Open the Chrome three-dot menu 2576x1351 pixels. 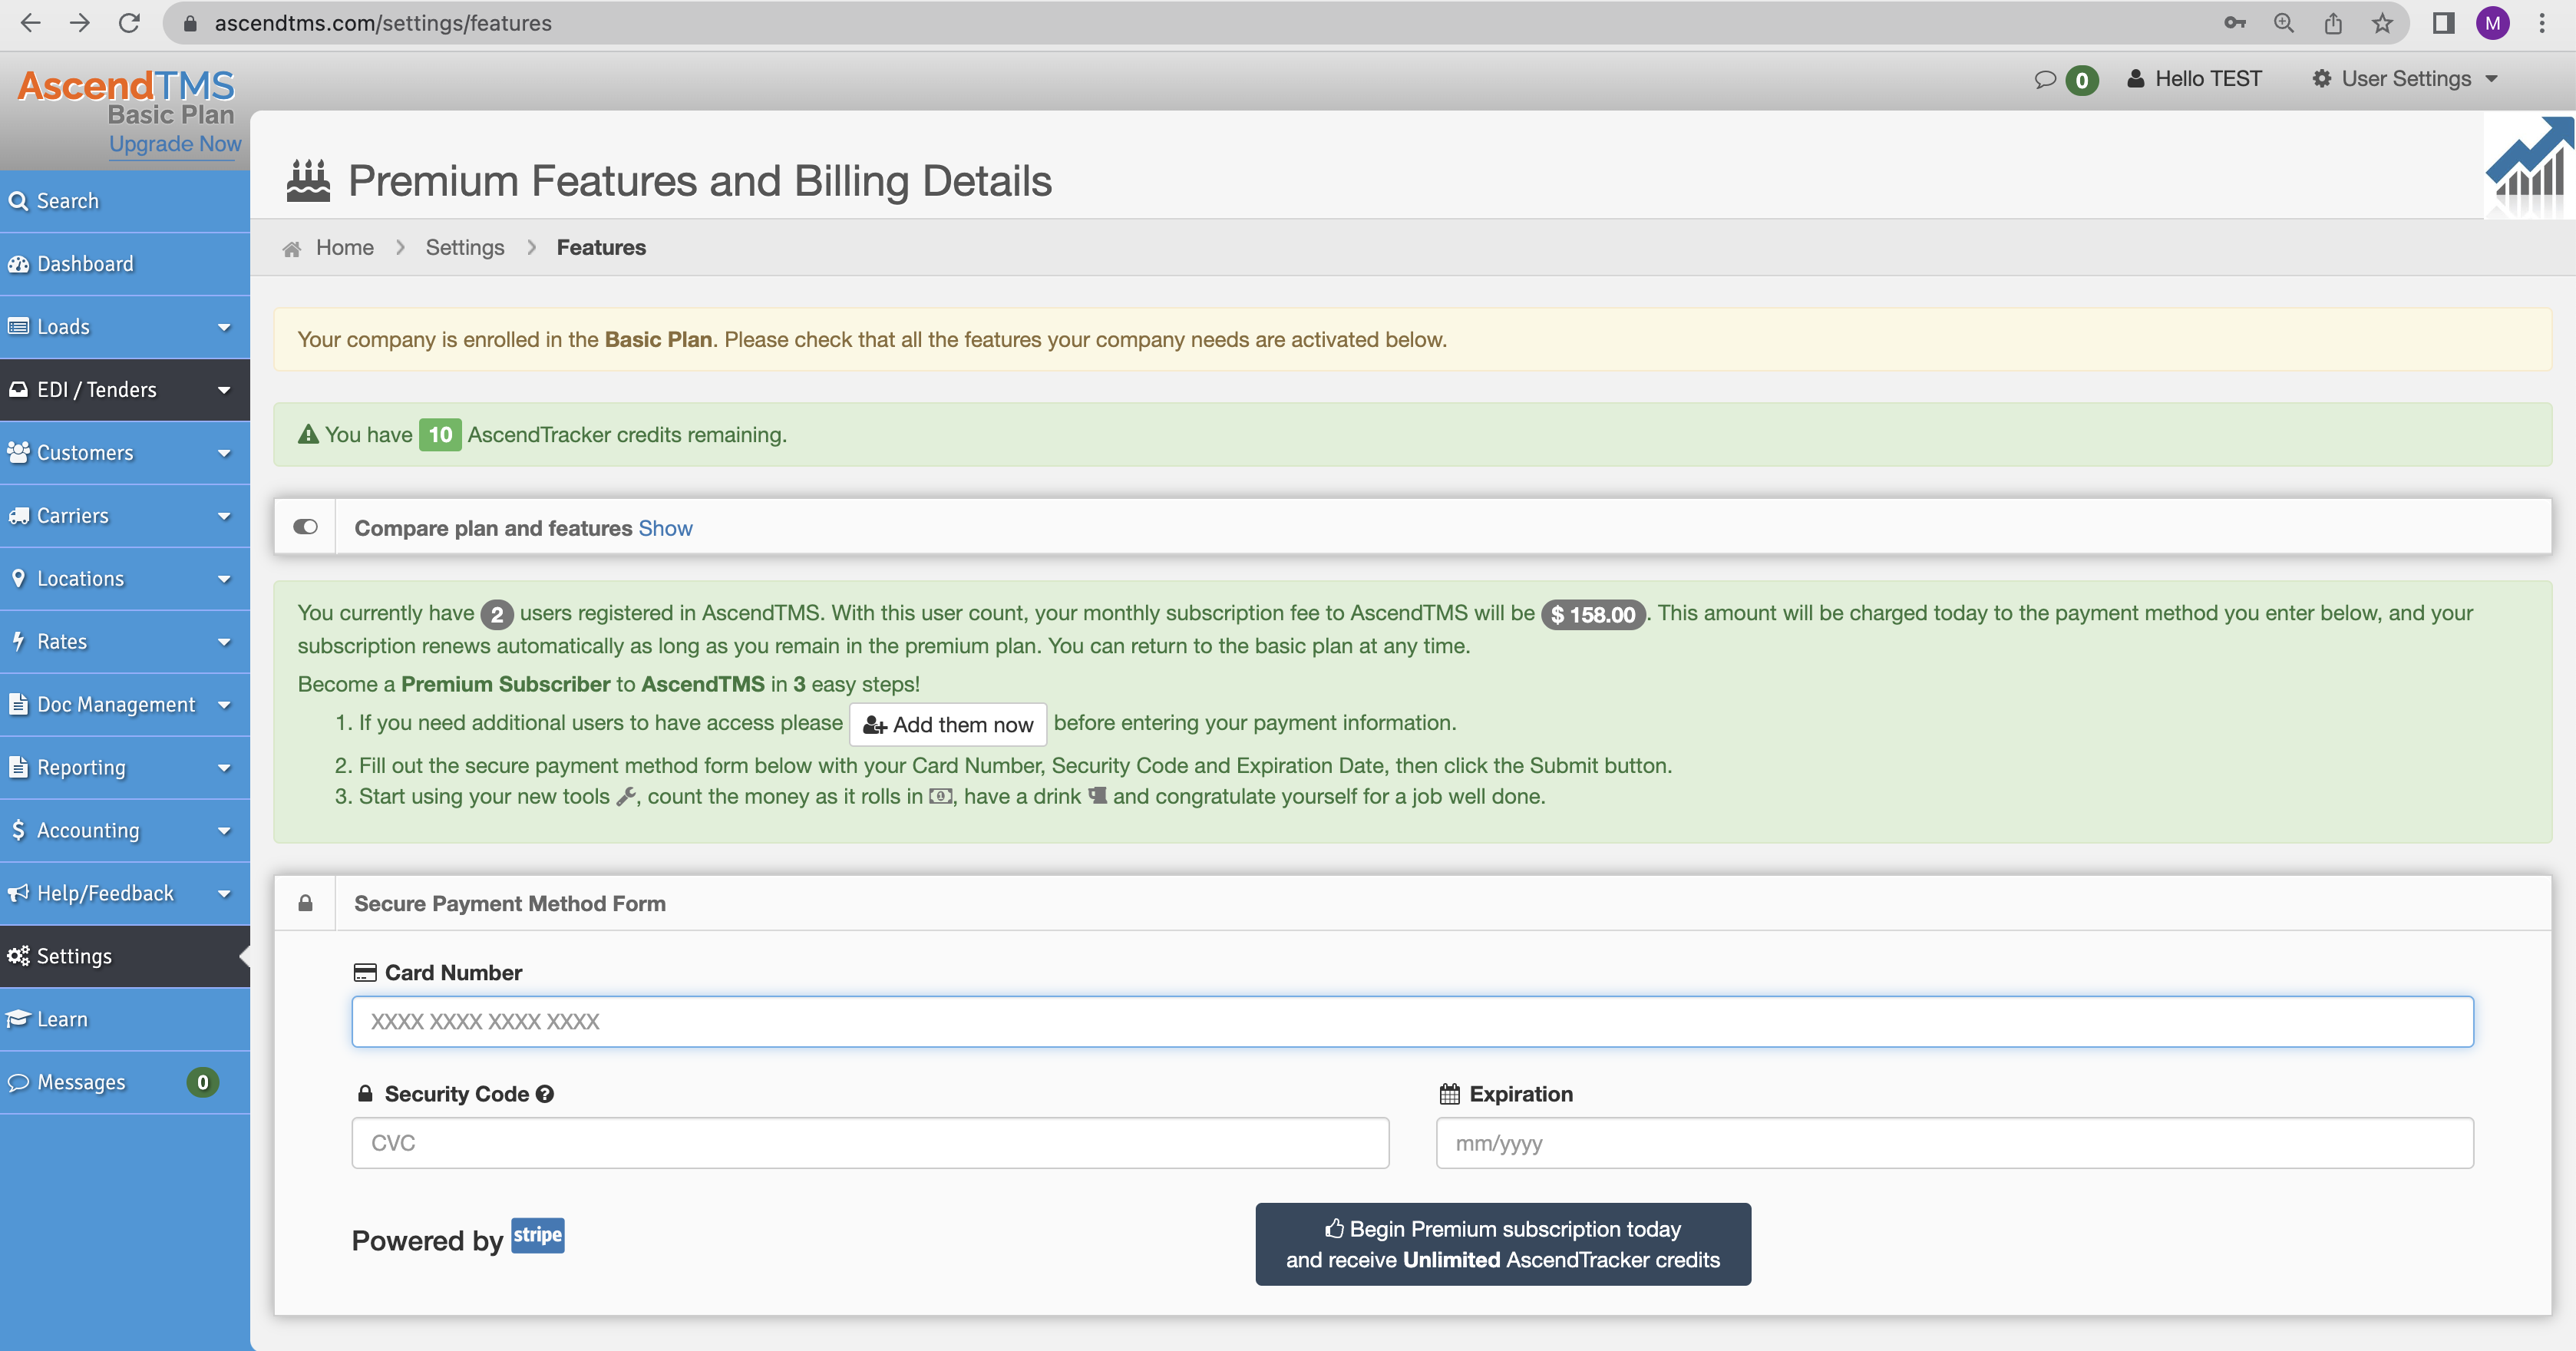tap(2542, 23)
